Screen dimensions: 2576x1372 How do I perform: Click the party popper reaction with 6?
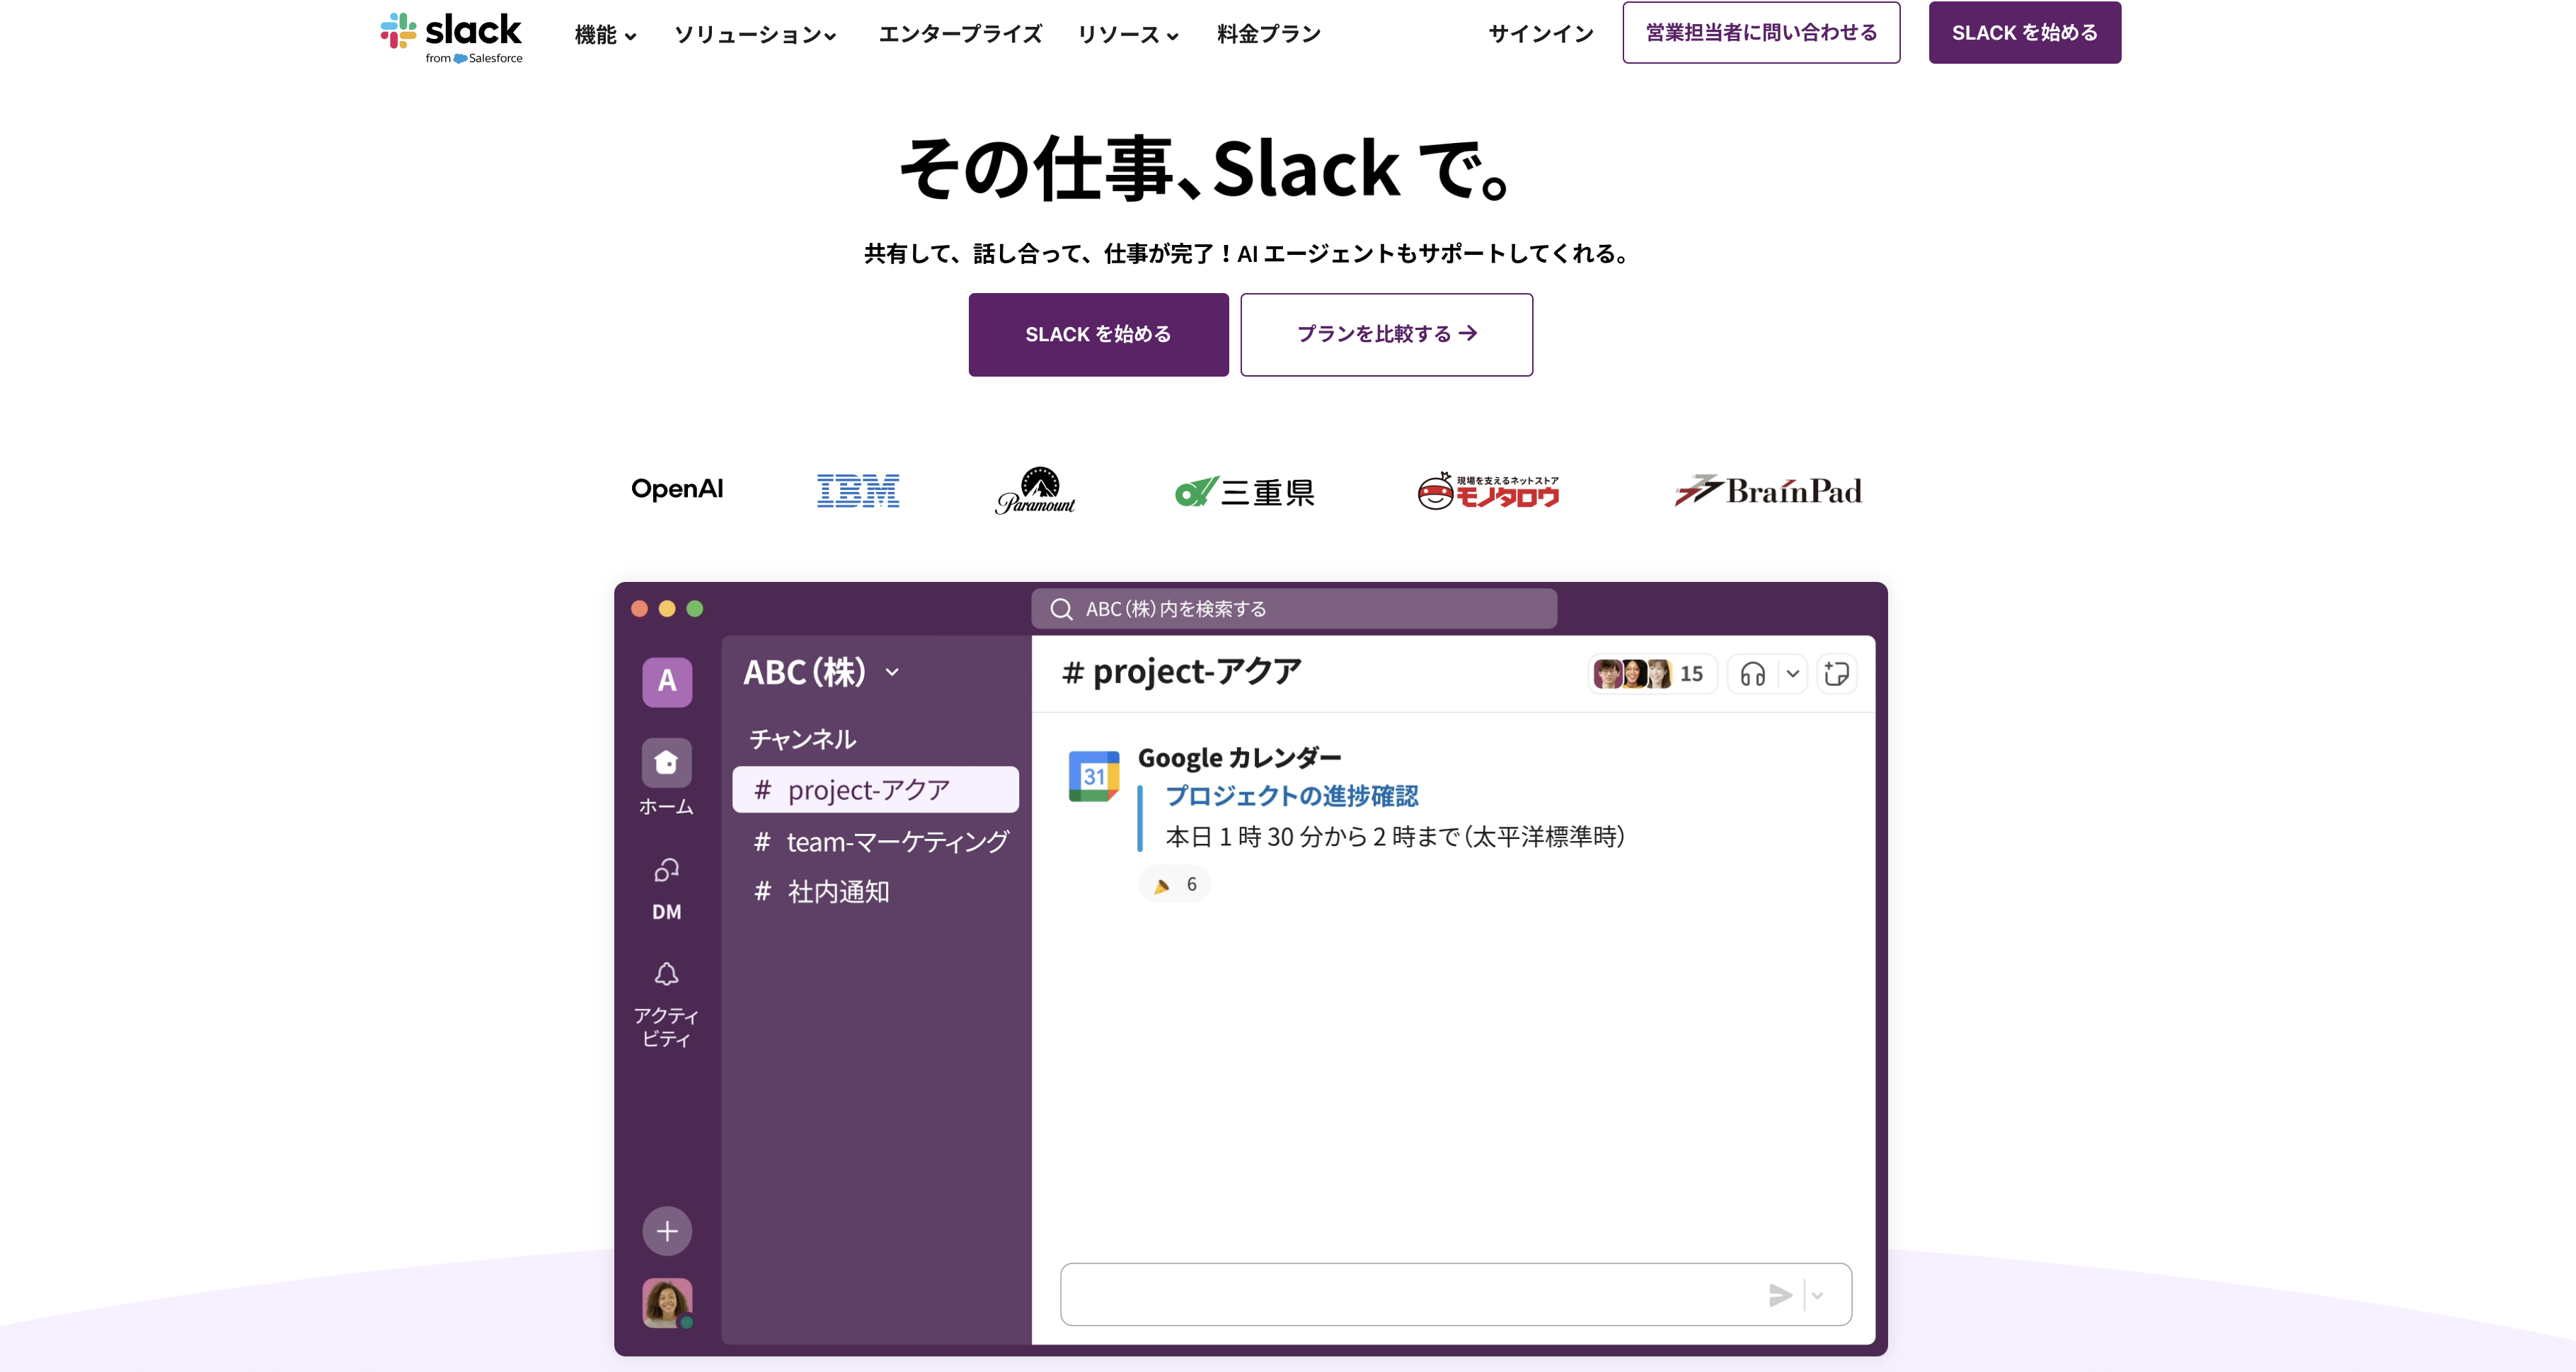pos(1174,884)
